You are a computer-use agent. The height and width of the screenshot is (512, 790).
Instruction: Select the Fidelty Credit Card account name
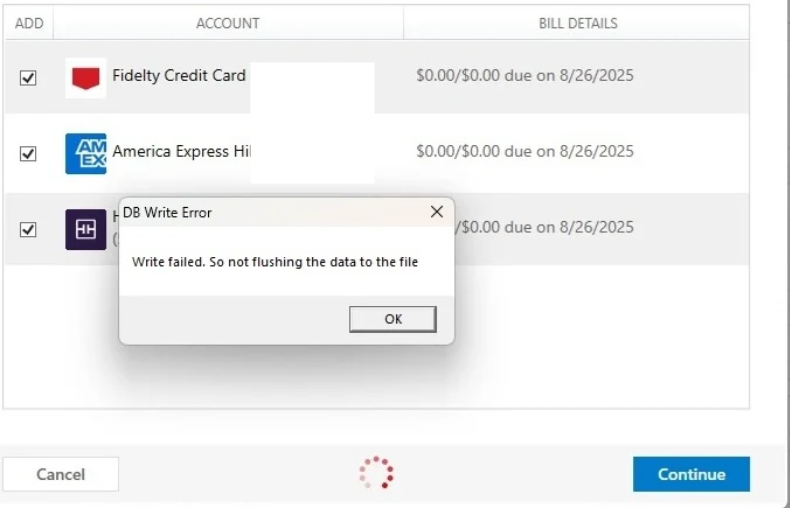pos(179,76)
